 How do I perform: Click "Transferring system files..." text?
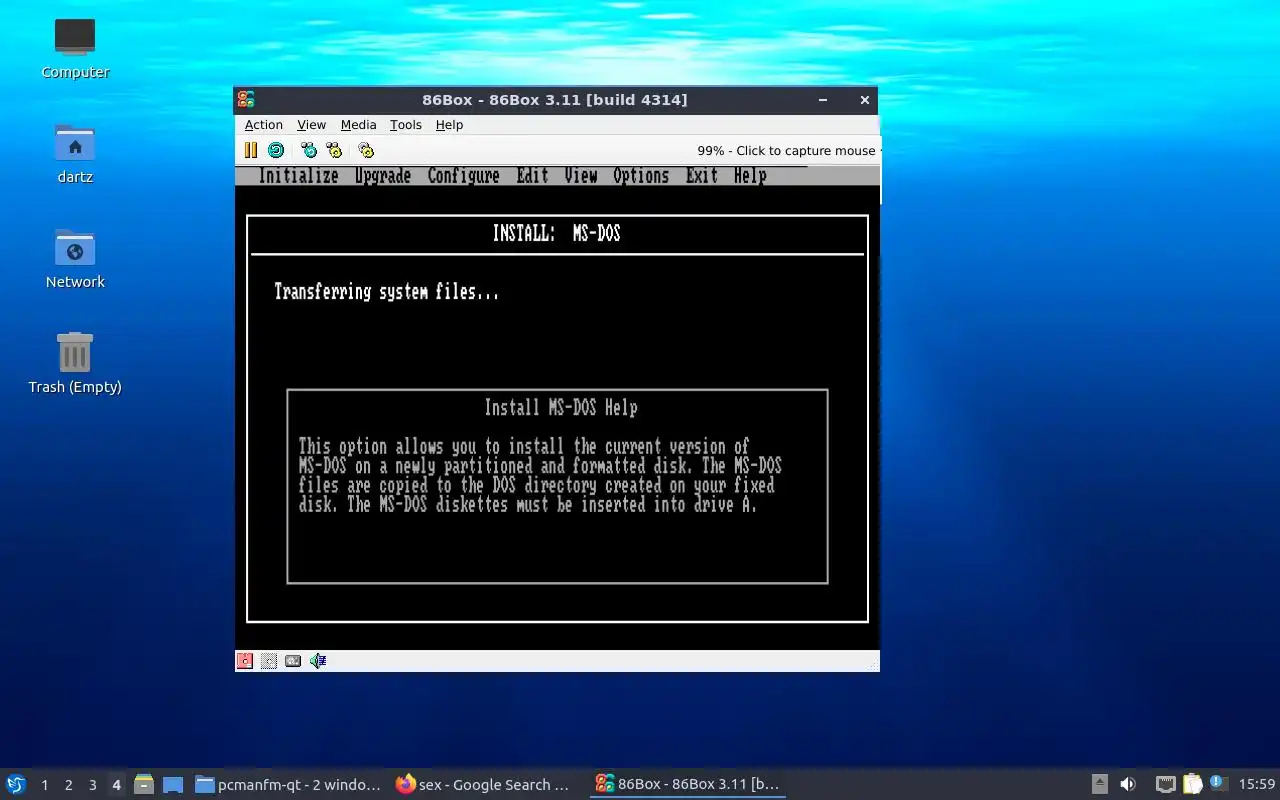coord(387,292)
